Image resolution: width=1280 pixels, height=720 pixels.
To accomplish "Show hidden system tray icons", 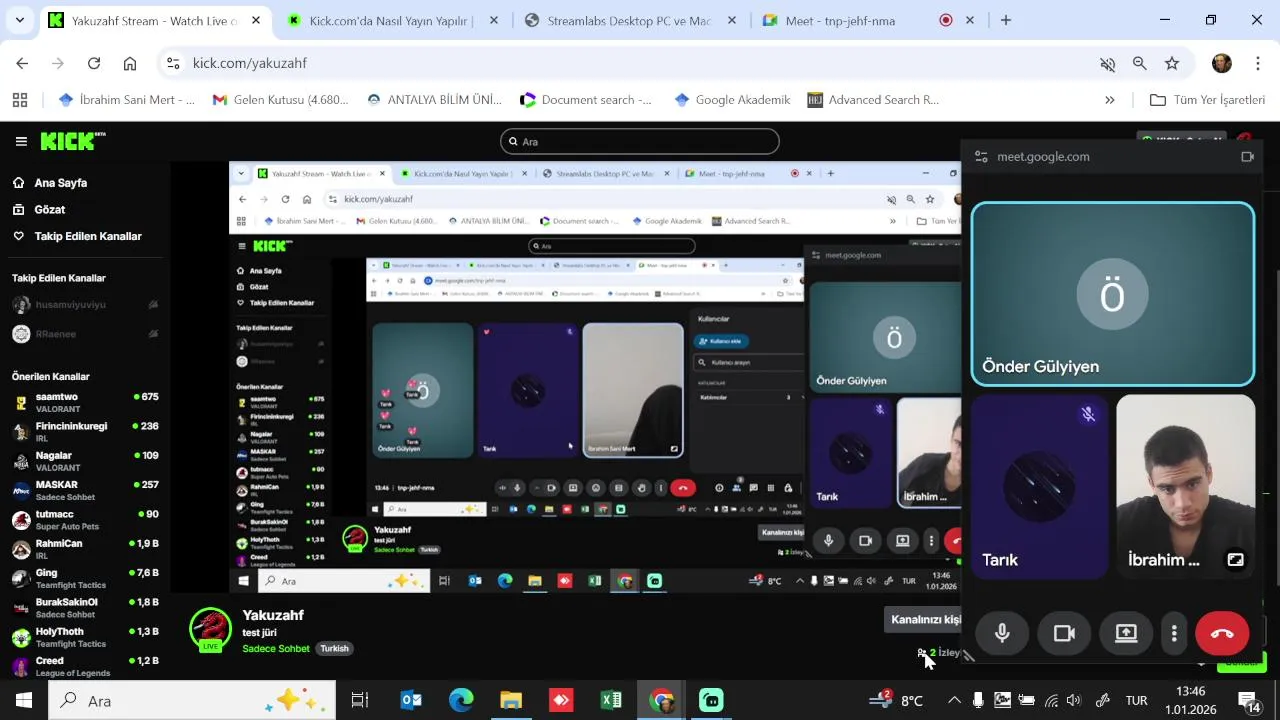I will coord(954,700).
